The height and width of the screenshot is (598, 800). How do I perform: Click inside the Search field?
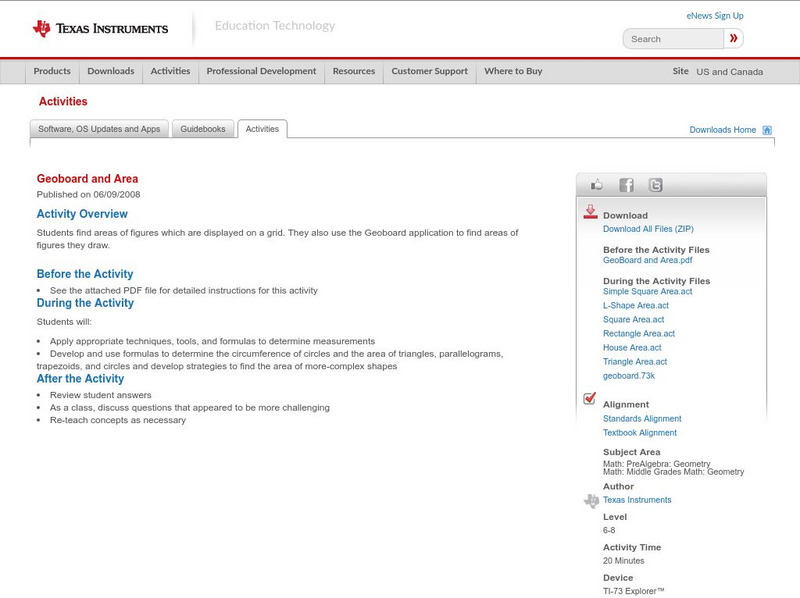(673, 39)
